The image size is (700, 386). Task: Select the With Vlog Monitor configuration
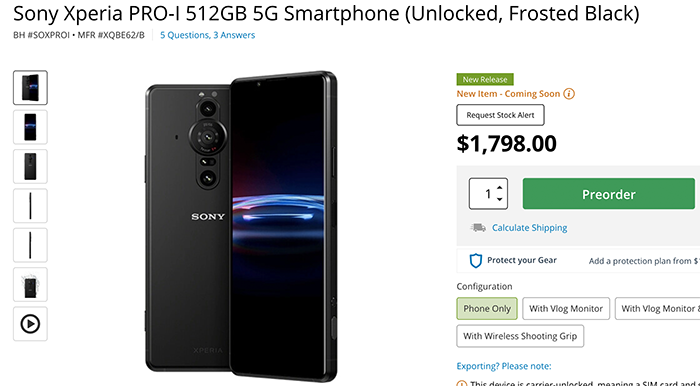coord(566,309)
